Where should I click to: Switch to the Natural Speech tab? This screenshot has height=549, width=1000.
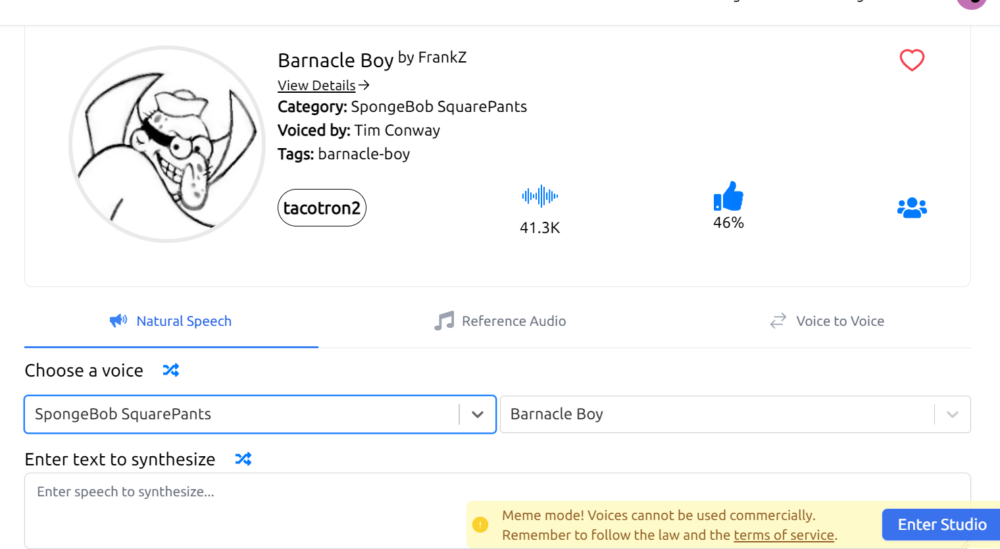(x=171, y=321)
